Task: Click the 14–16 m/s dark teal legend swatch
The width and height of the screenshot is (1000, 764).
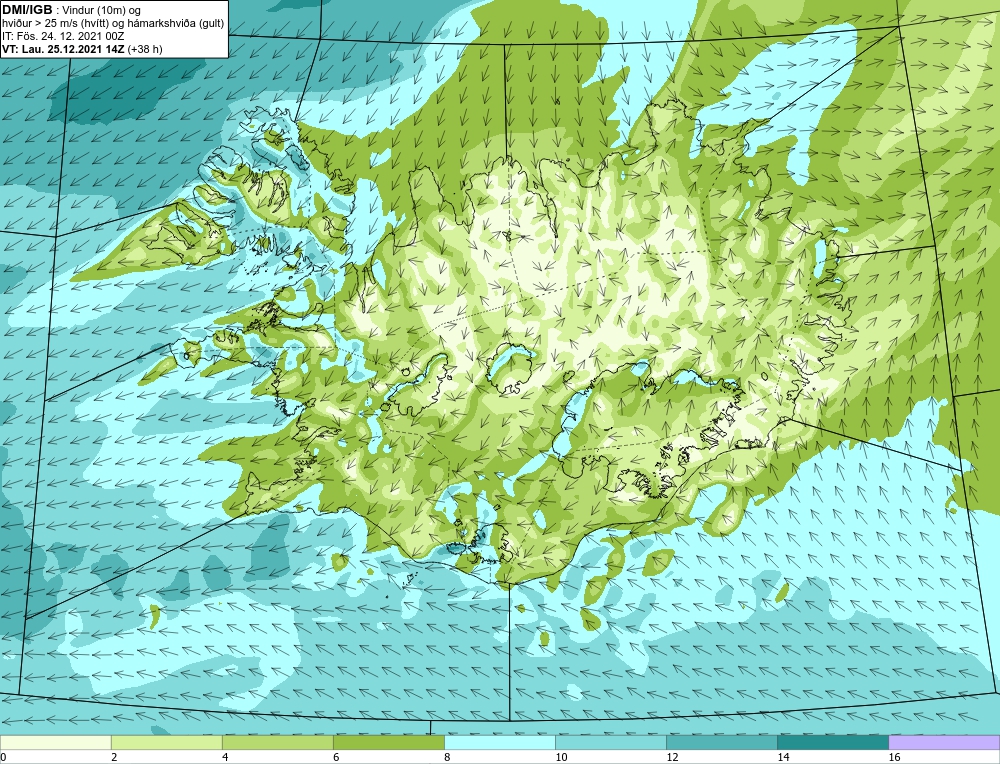Action: click(832, 742)
